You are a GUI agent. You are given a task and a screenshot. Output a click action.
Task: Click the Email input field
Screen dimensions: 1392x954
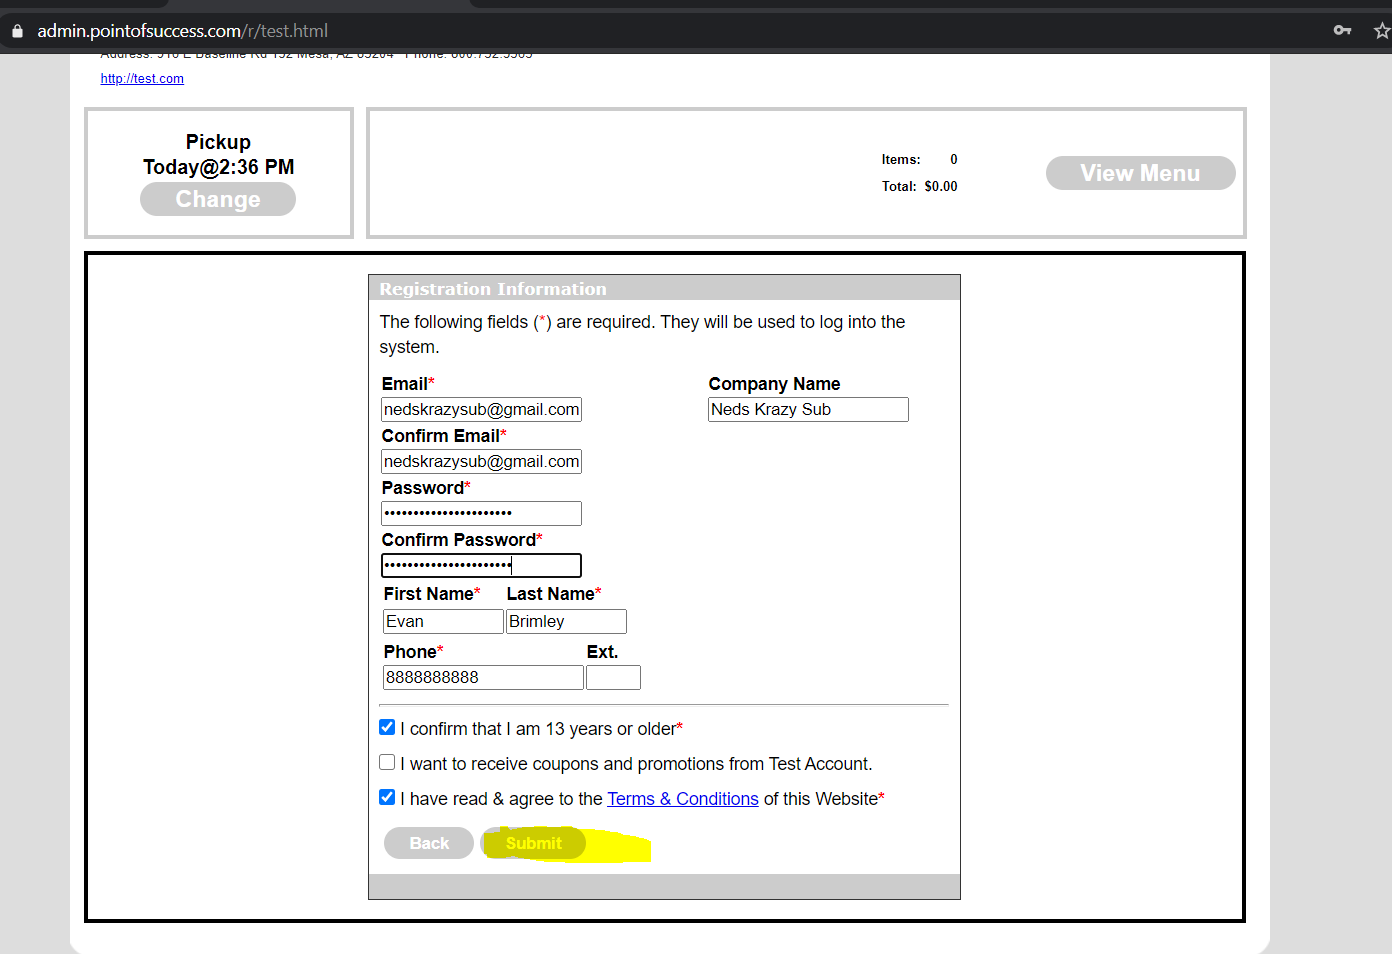481,410
